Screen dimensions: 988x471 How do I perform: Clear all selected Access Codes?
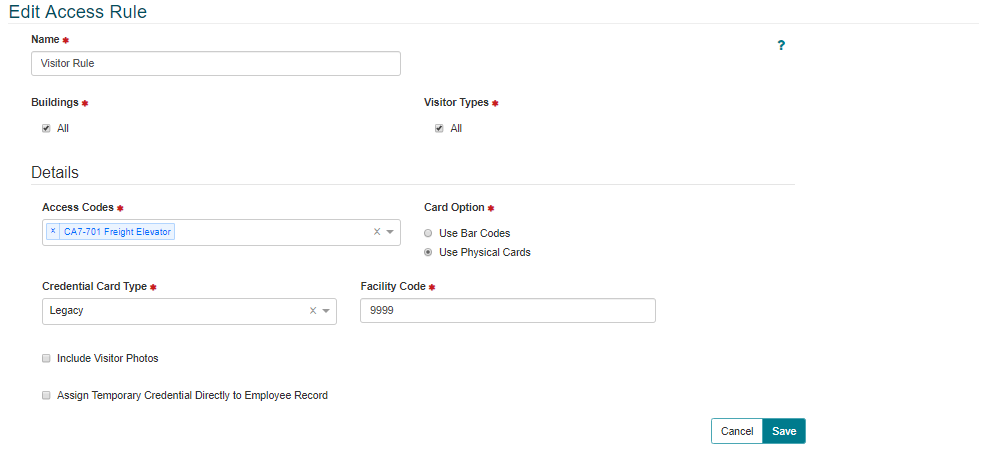pyautogui.click(x=377, y=232)
